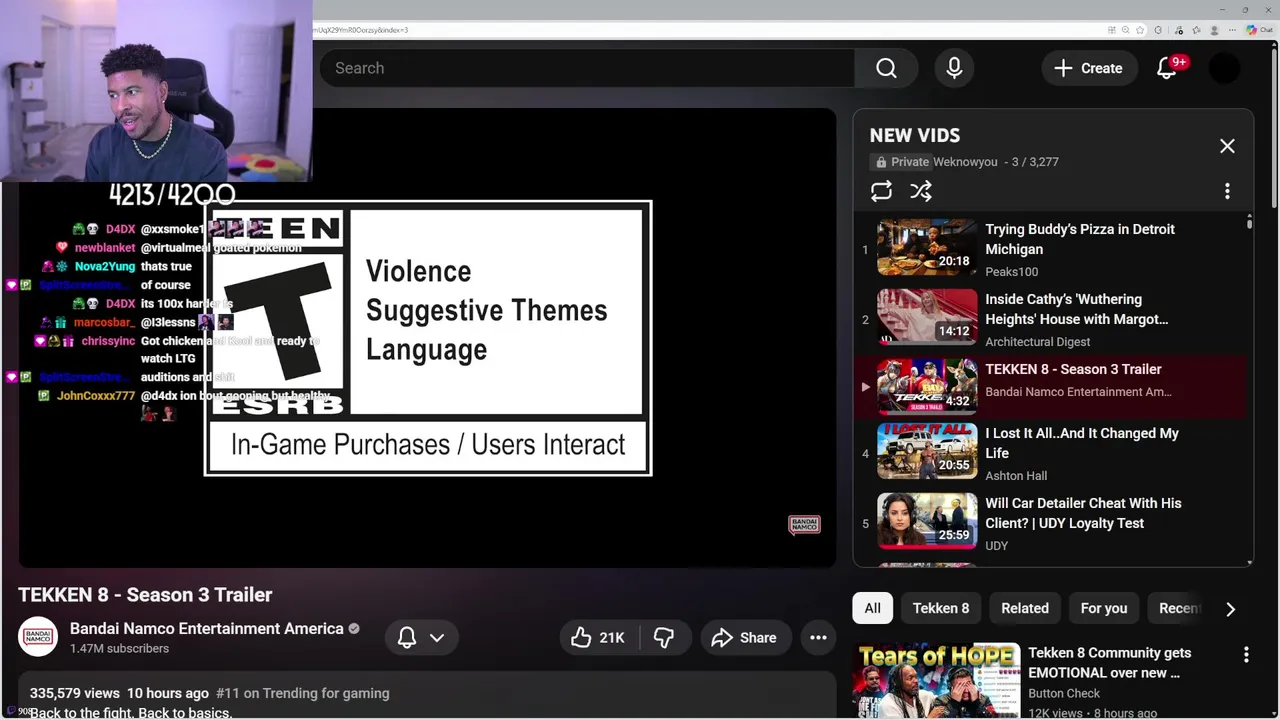Click #11 on Trending for gaming link
The height and width of the screenshot is (720, 1280).
tap(303, 693)
